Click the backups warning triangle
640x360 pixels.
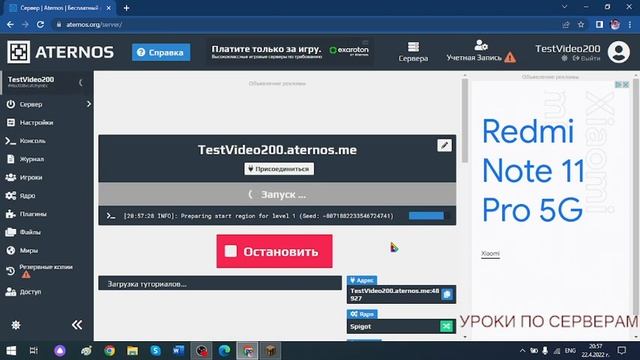pos(26,275)
